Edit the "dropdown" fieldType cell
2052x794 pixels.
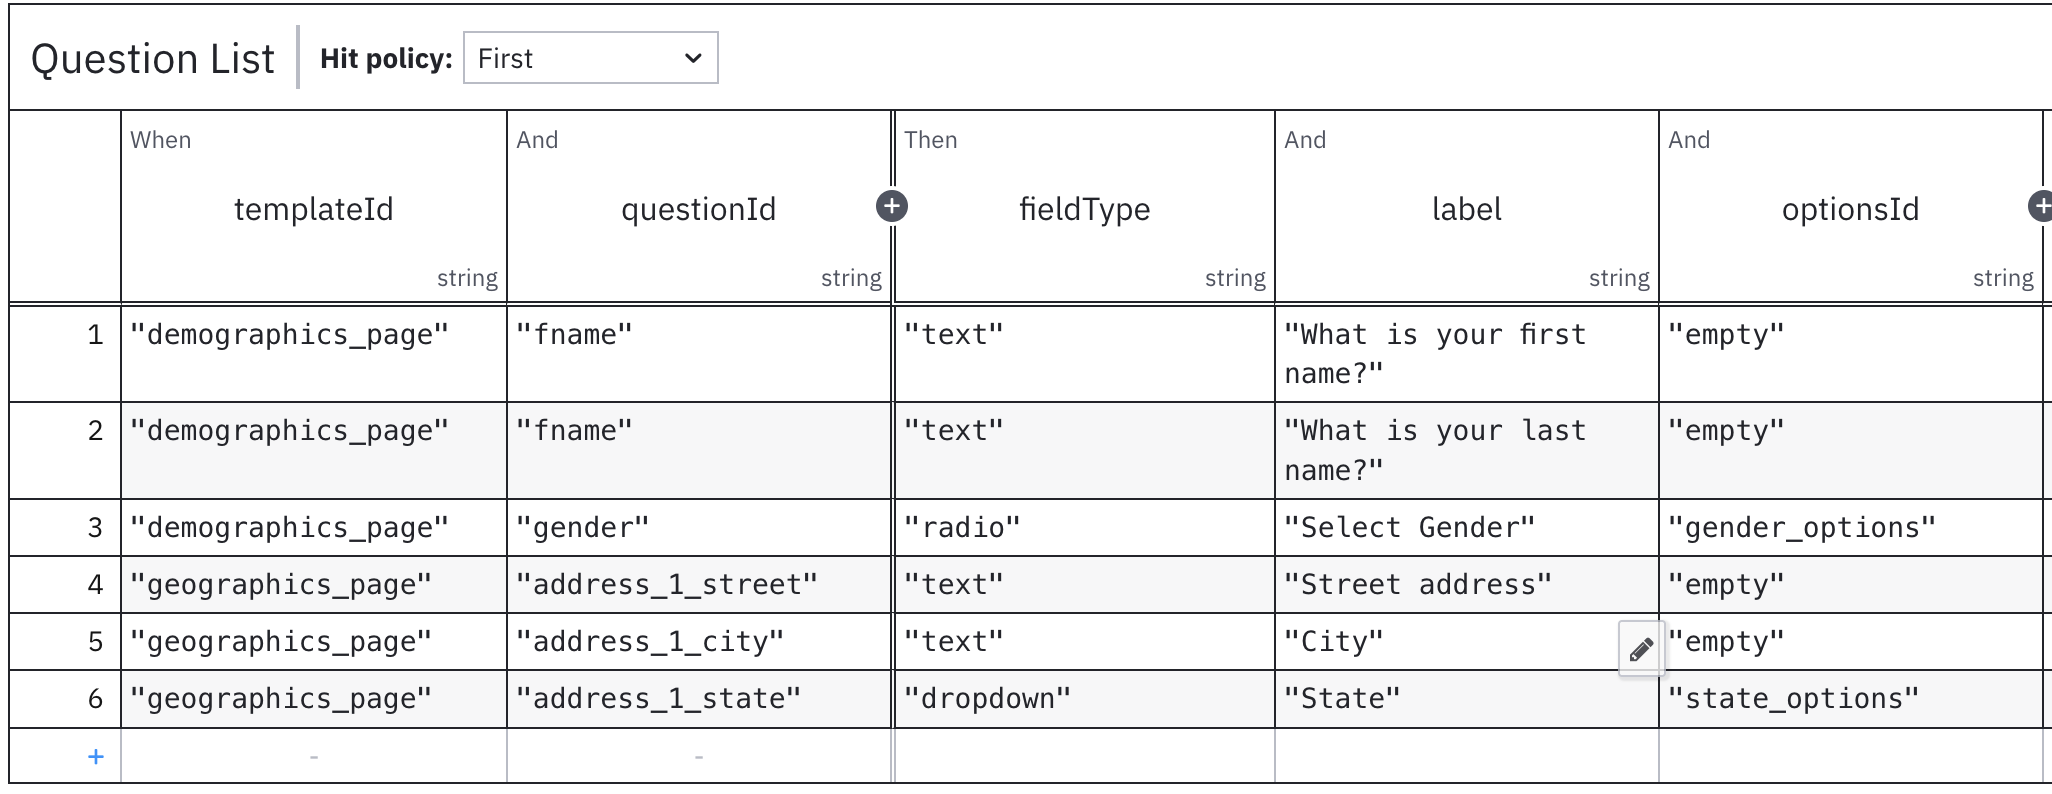tap(1085, 698)
